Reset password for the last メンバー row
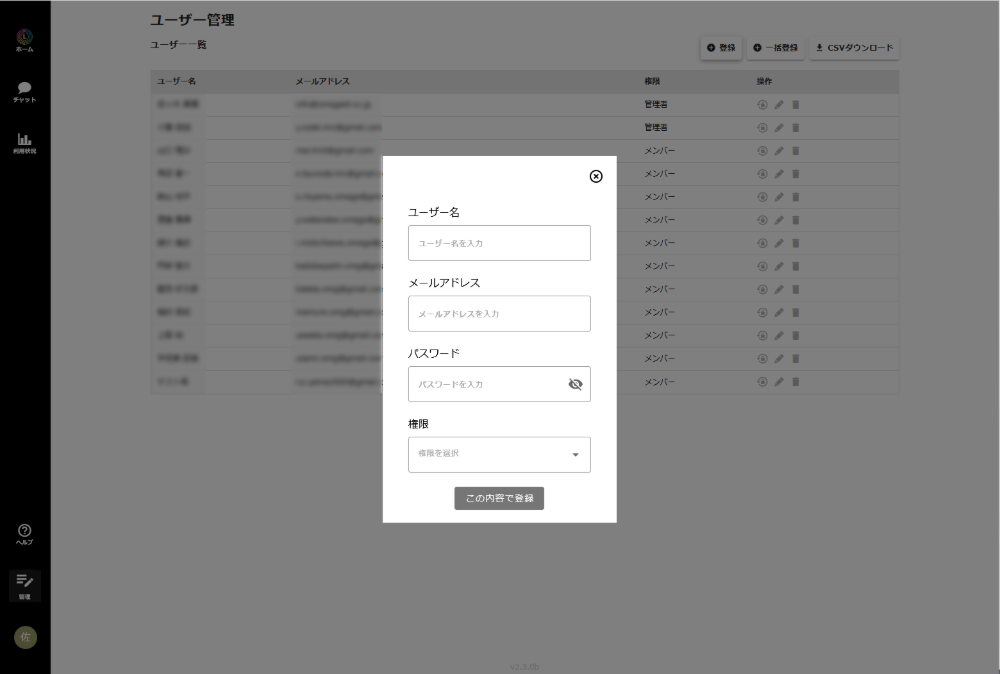 click(762, 382)
